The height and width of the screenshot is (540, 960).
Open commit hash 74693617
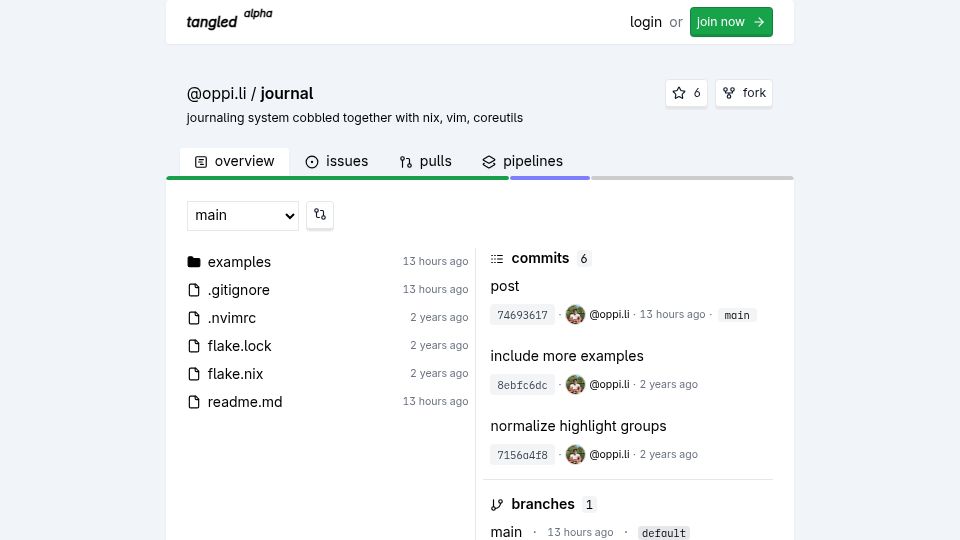point(522,315)
